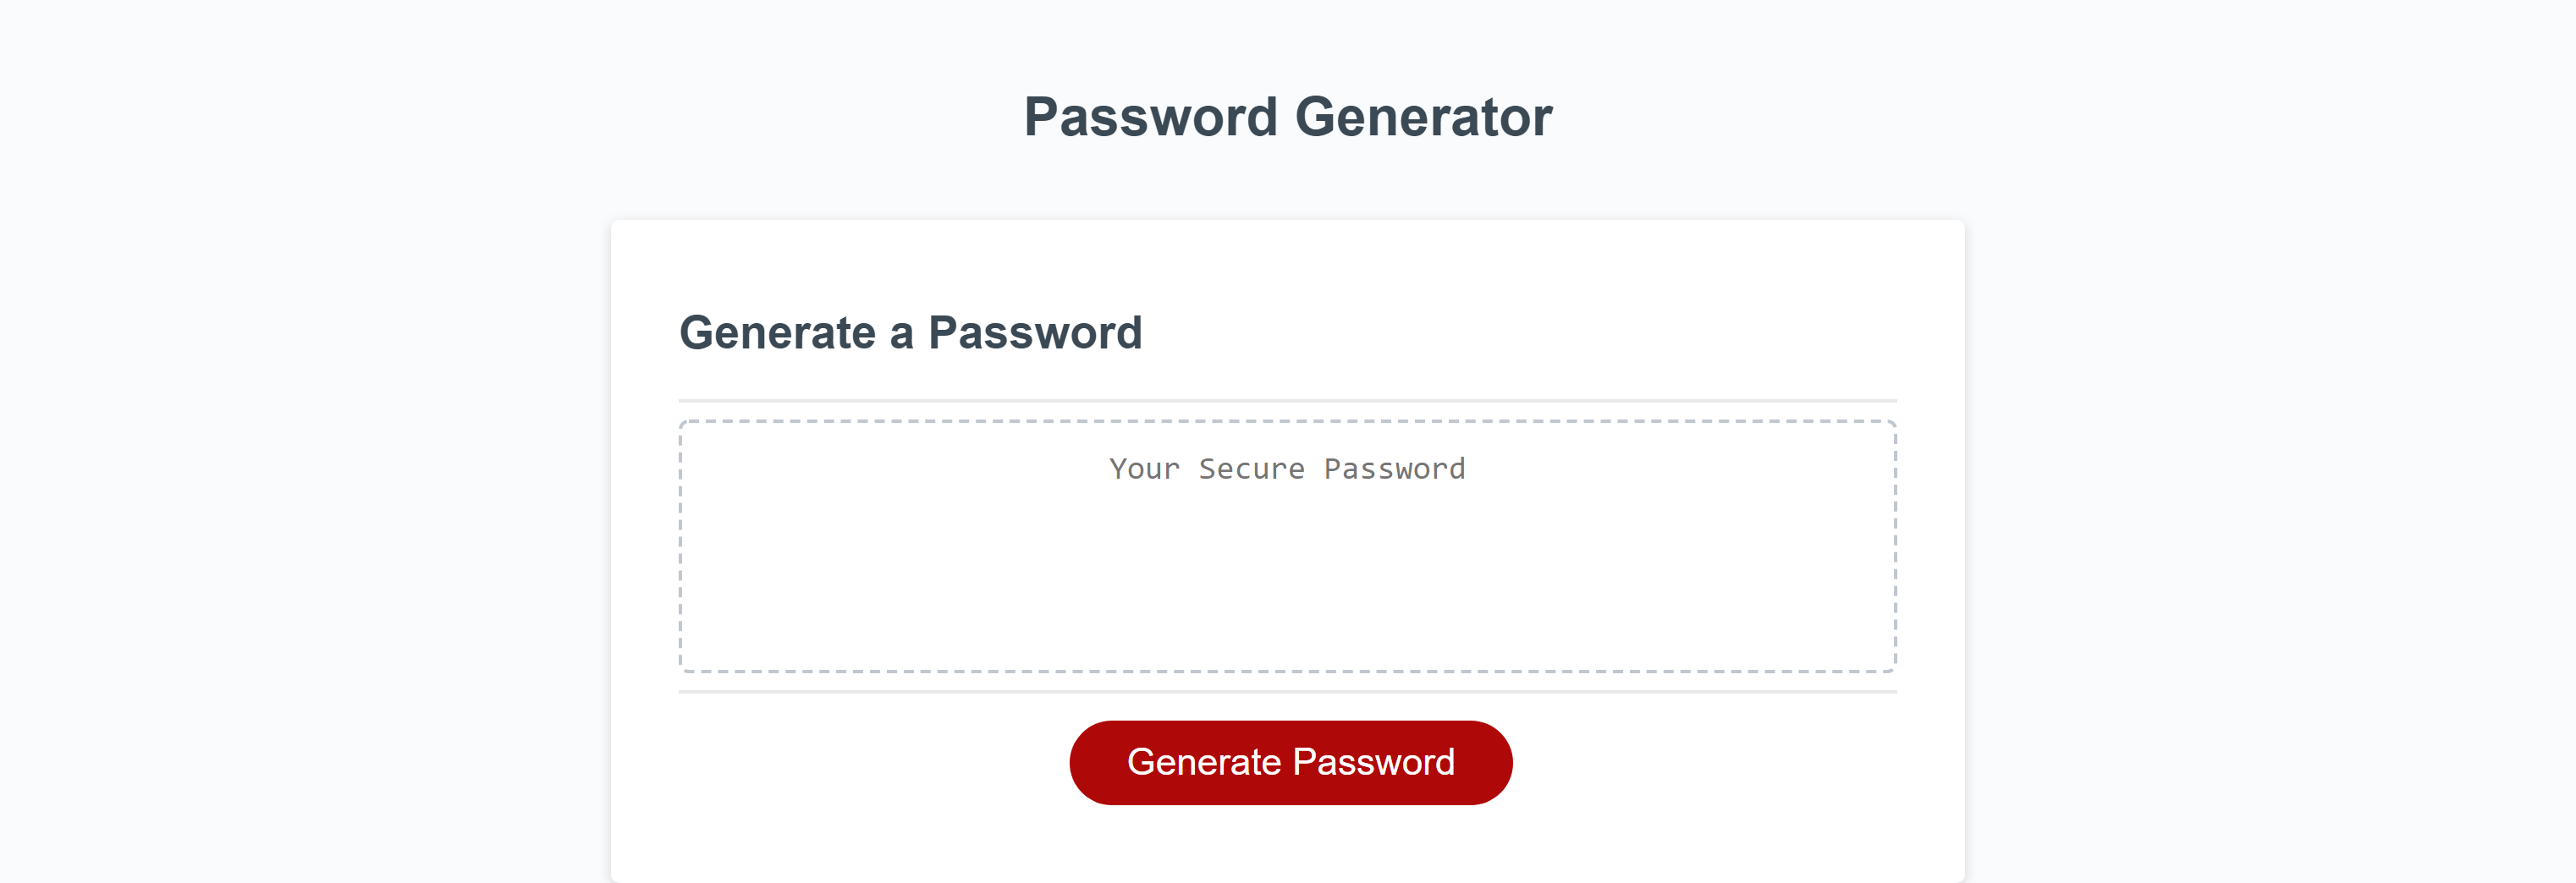Select the Generate a Password heading

[912, 333]
